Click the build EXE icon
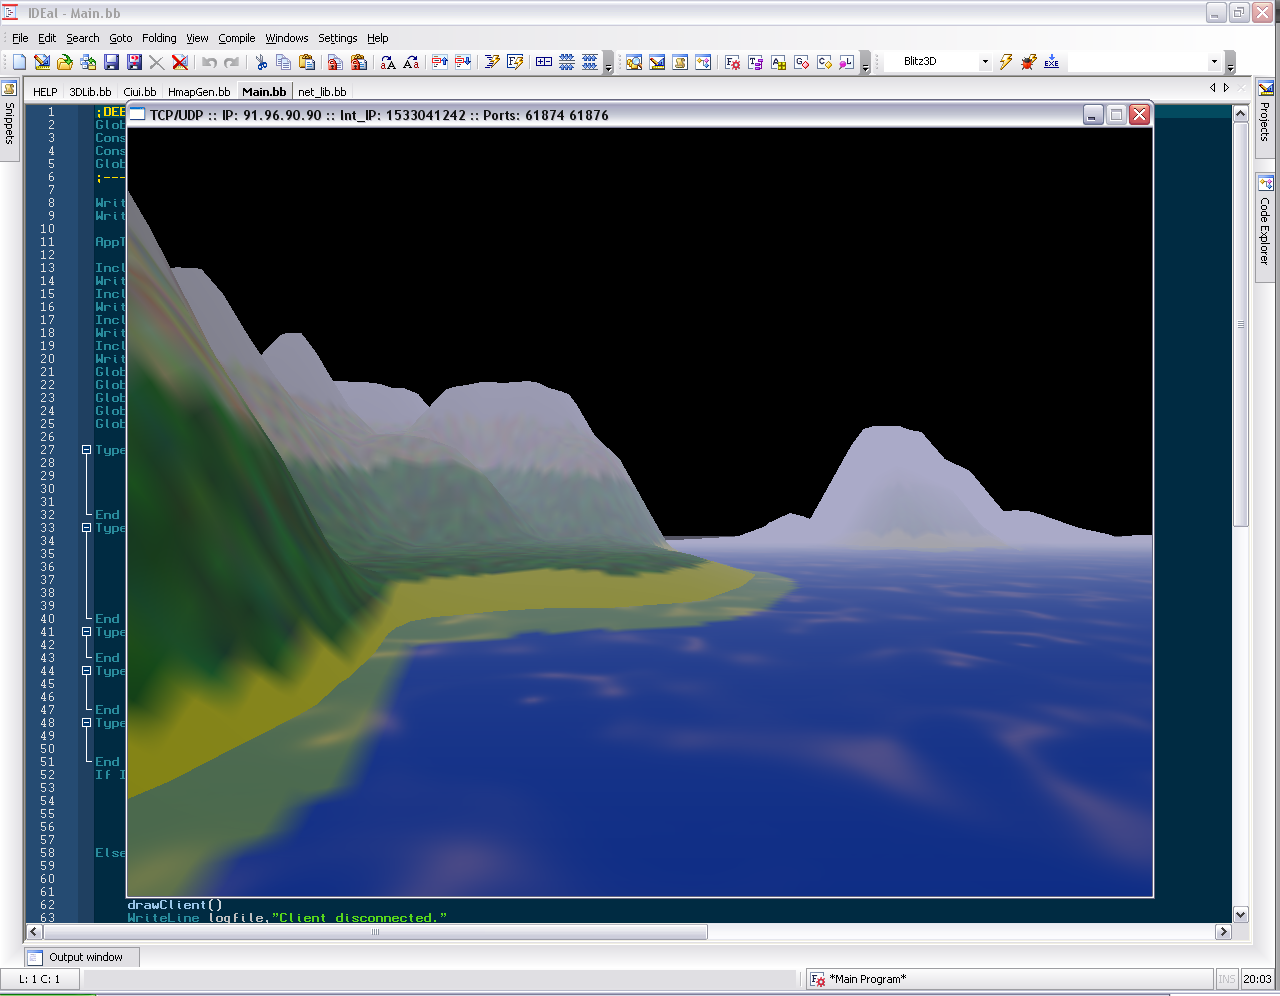 1051,62
